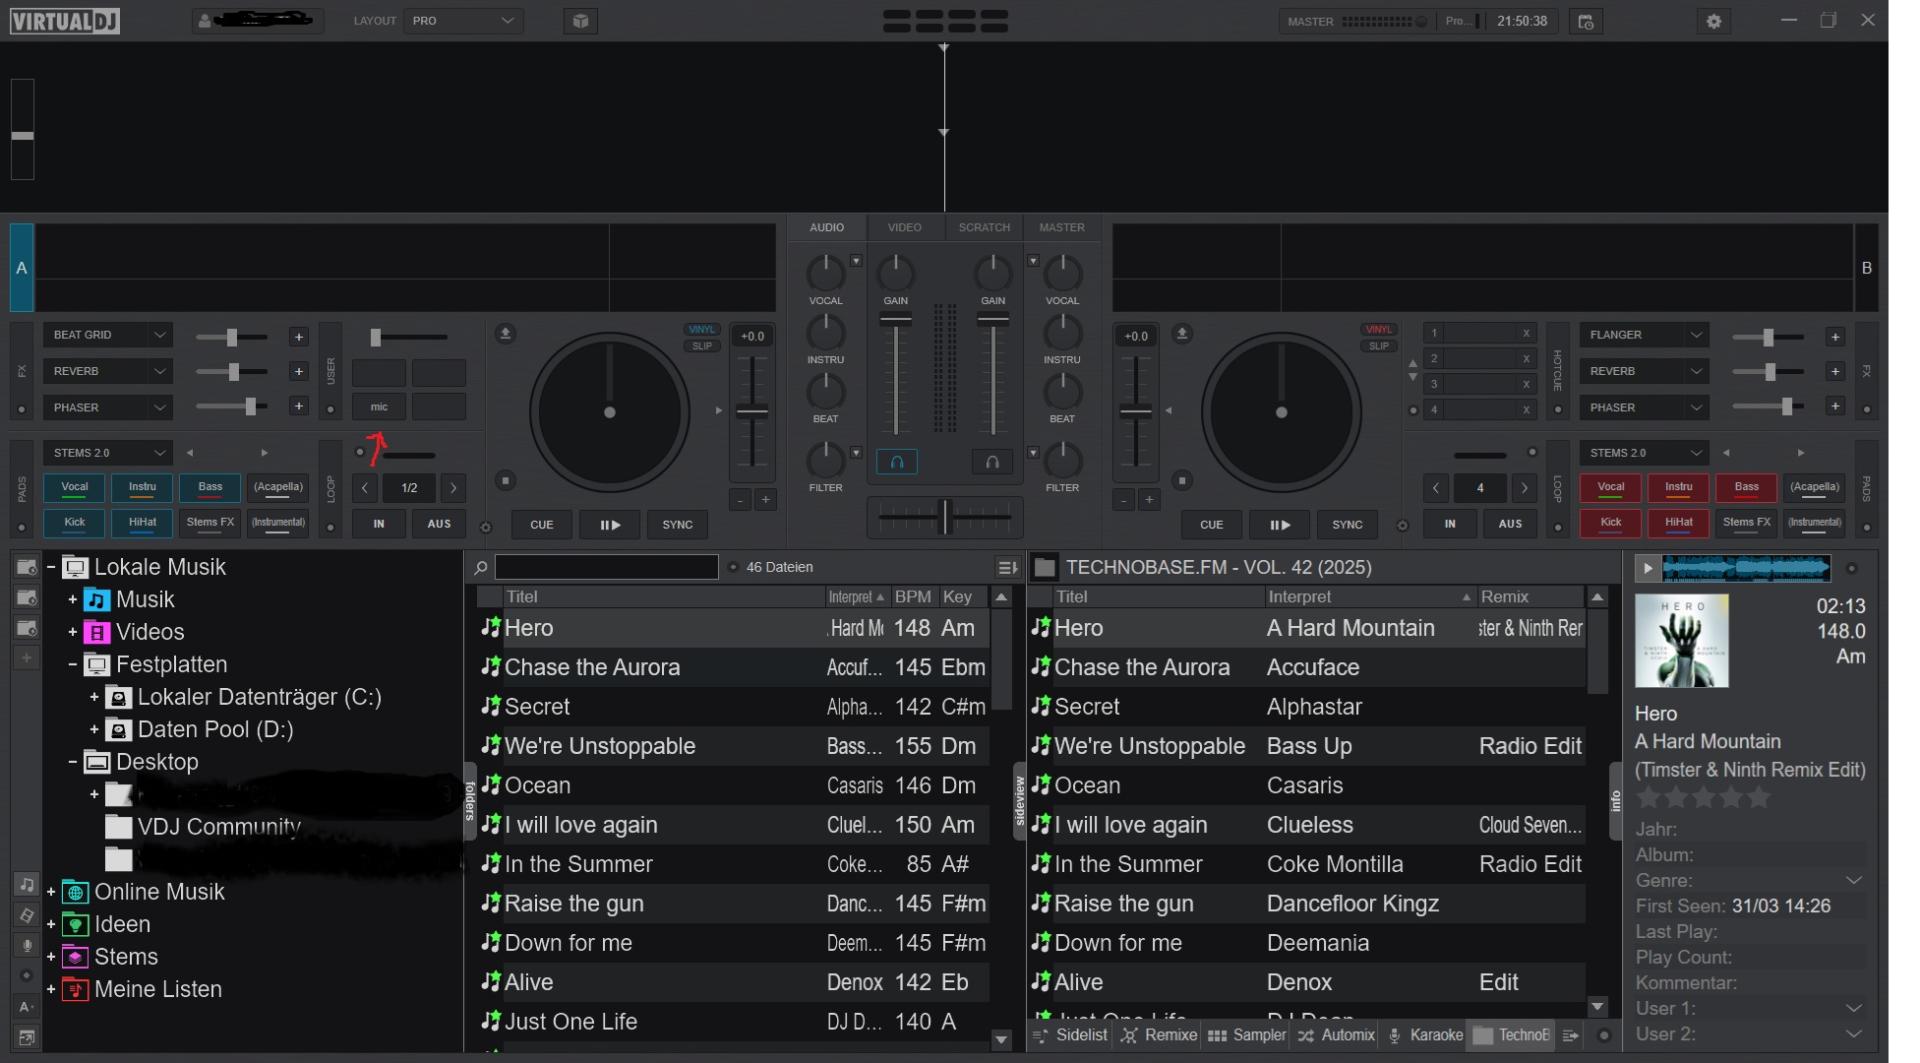The image size is (1920, 1063).
Task: Click the search magnifier icon in browser
Action: 481,567
